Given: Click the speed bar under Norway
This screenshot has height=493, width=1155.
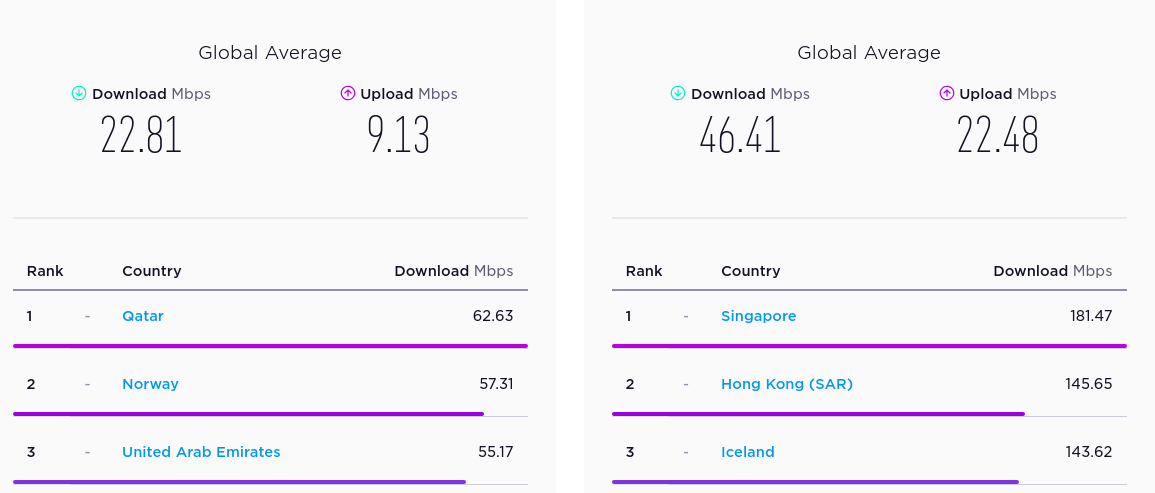Looking at the screenshot, I should pos(248,414).
